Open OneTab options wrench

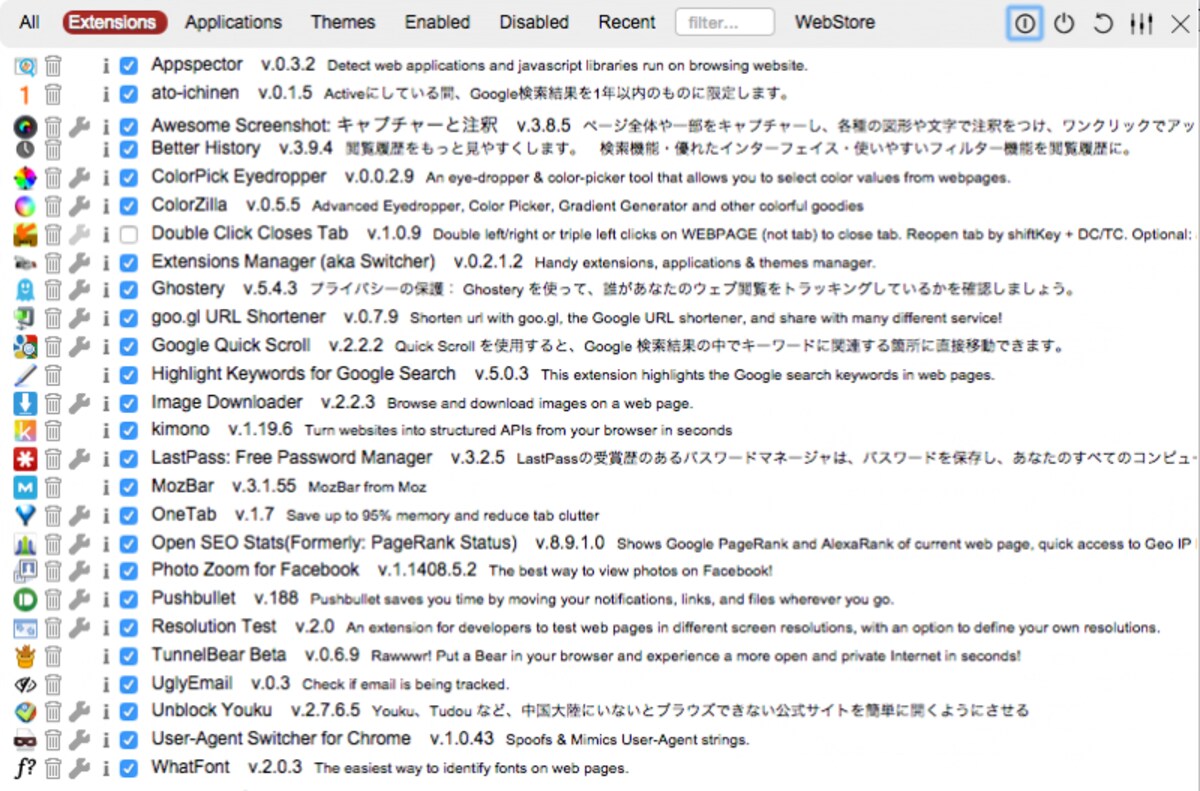80,516
